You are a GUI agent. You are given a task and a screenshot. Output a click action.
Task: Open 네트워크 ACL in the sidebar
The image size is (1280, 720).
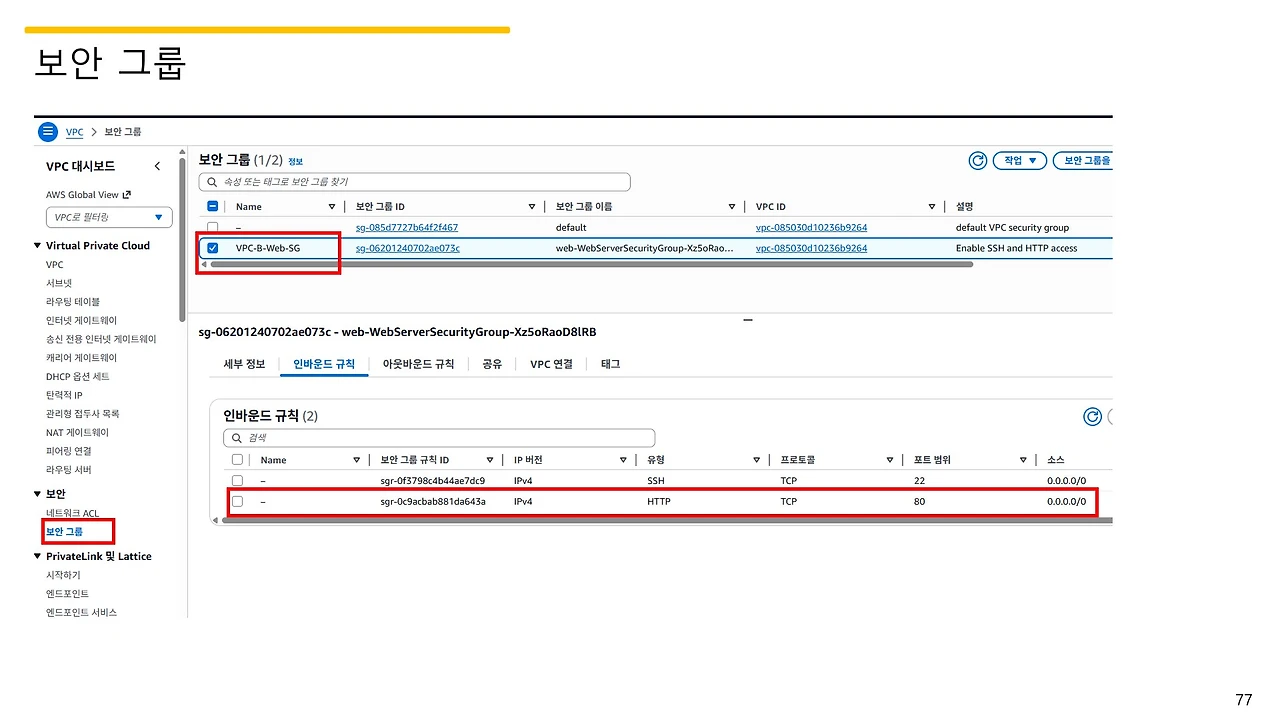(x=73, y=513)
